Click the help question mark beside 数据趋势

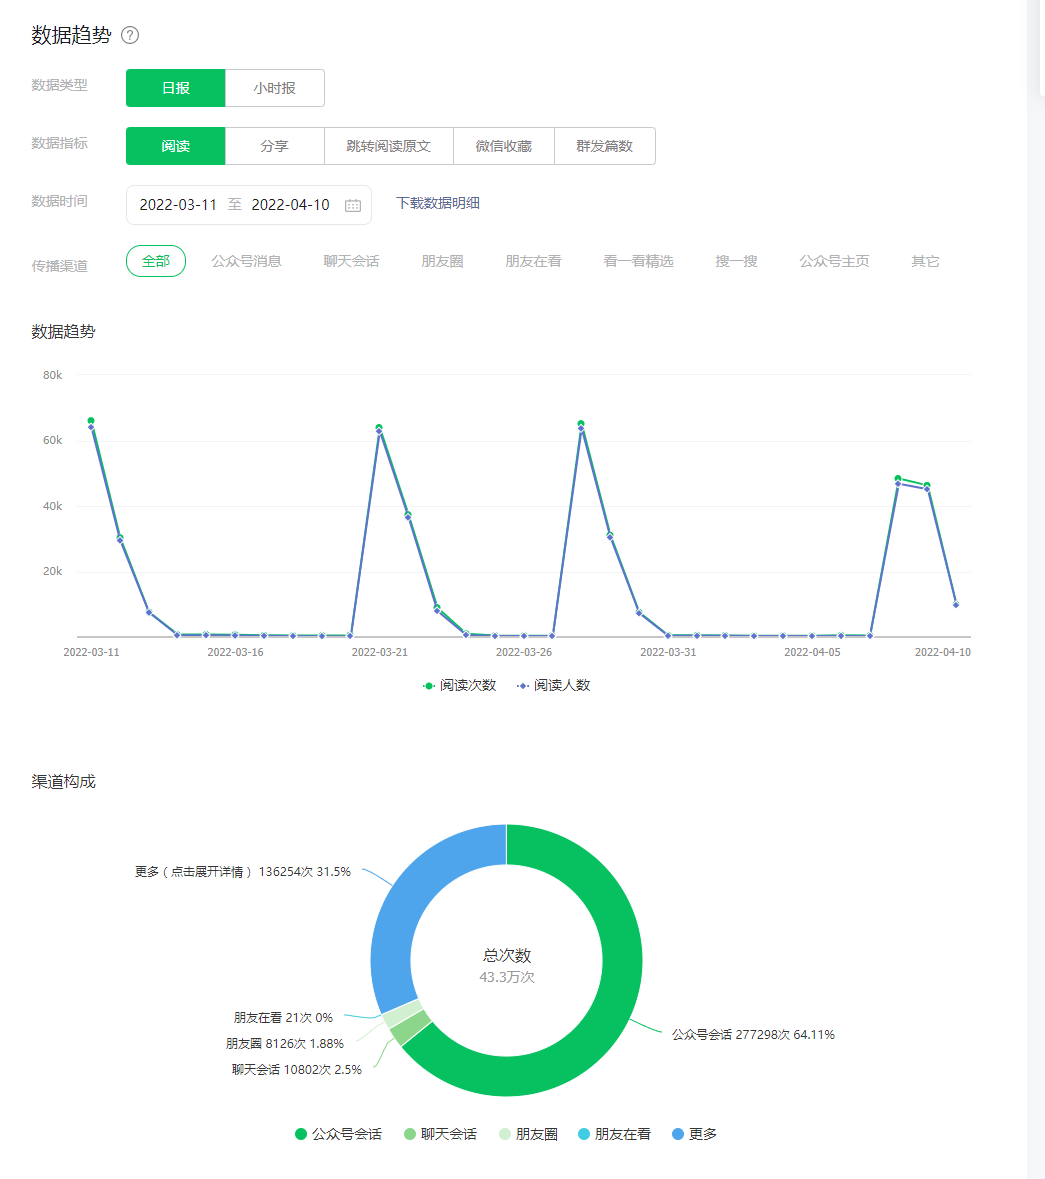tap(130, 36)
